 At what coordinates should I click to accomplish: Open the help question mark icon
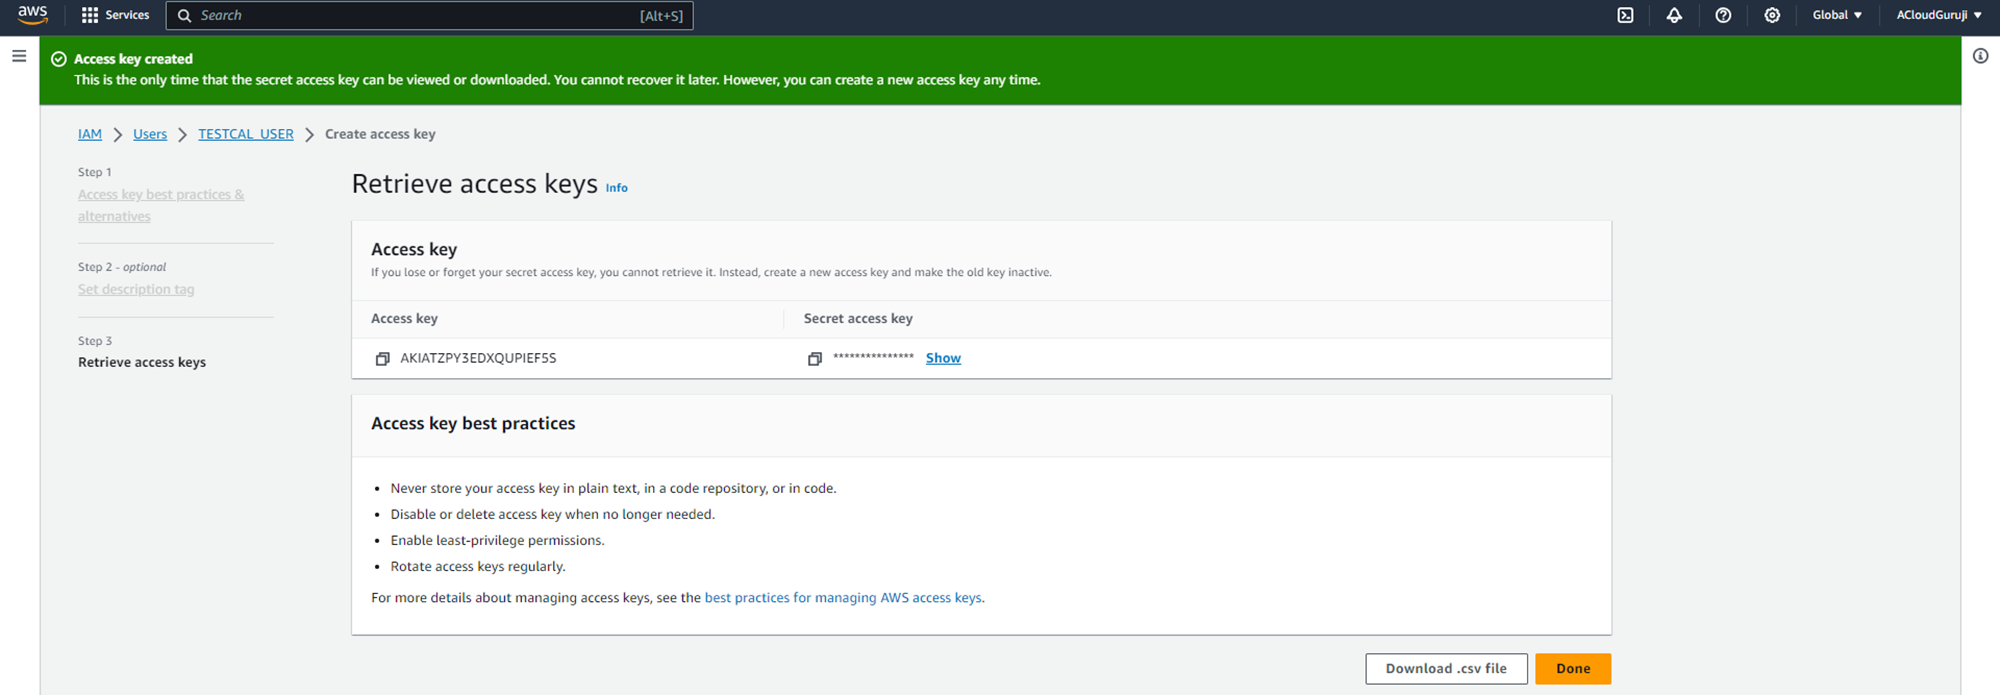[1723, 15]
